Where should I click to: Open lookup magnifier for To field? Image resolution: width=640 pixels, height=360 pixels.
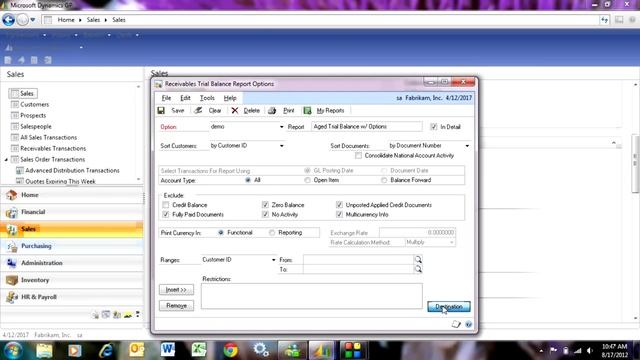[418, 269]
